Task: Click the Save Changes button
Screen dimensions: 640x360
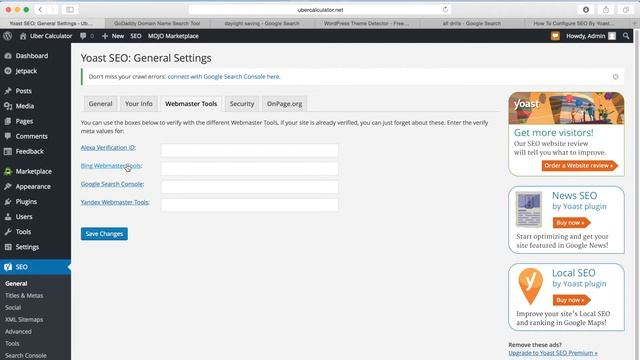Action: pyautogui.click(x=104, y=234)
